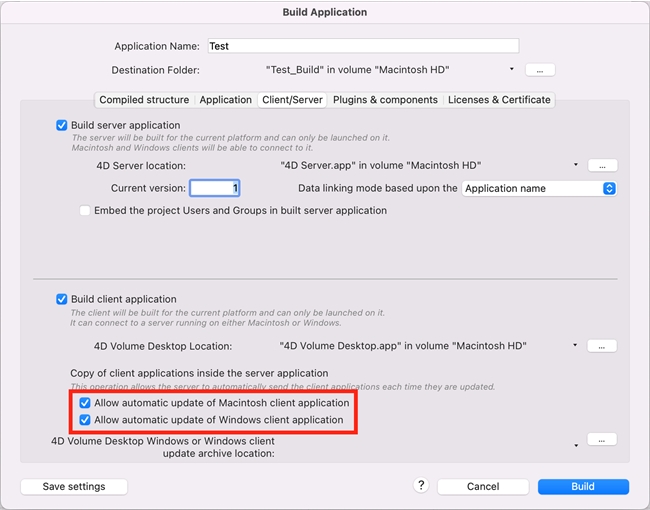Click the help question mark icon
Viewport: 650px width, 510px height.
pyautogui.click(x=422, y=486)
